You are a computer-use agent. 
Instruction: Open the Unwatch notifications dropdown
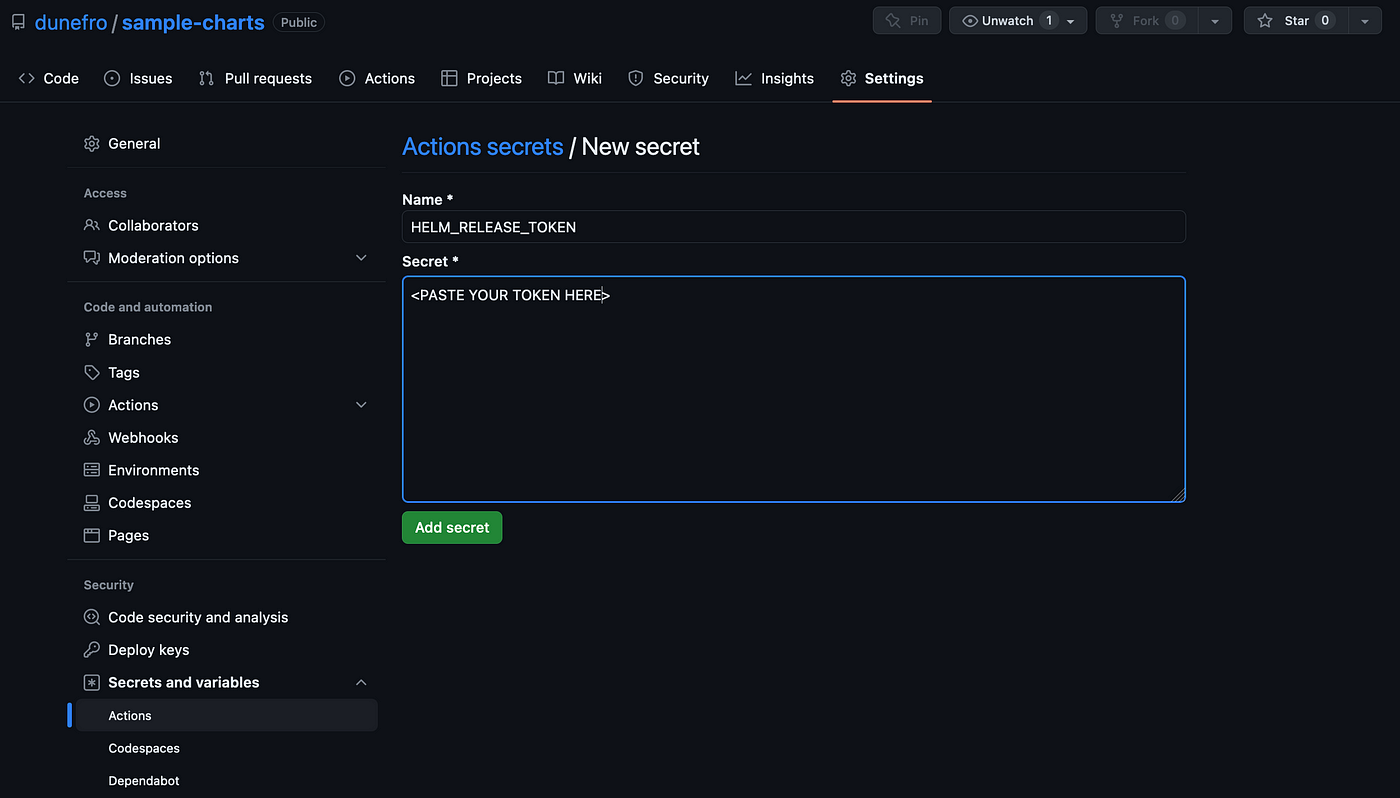[1071, 21]
